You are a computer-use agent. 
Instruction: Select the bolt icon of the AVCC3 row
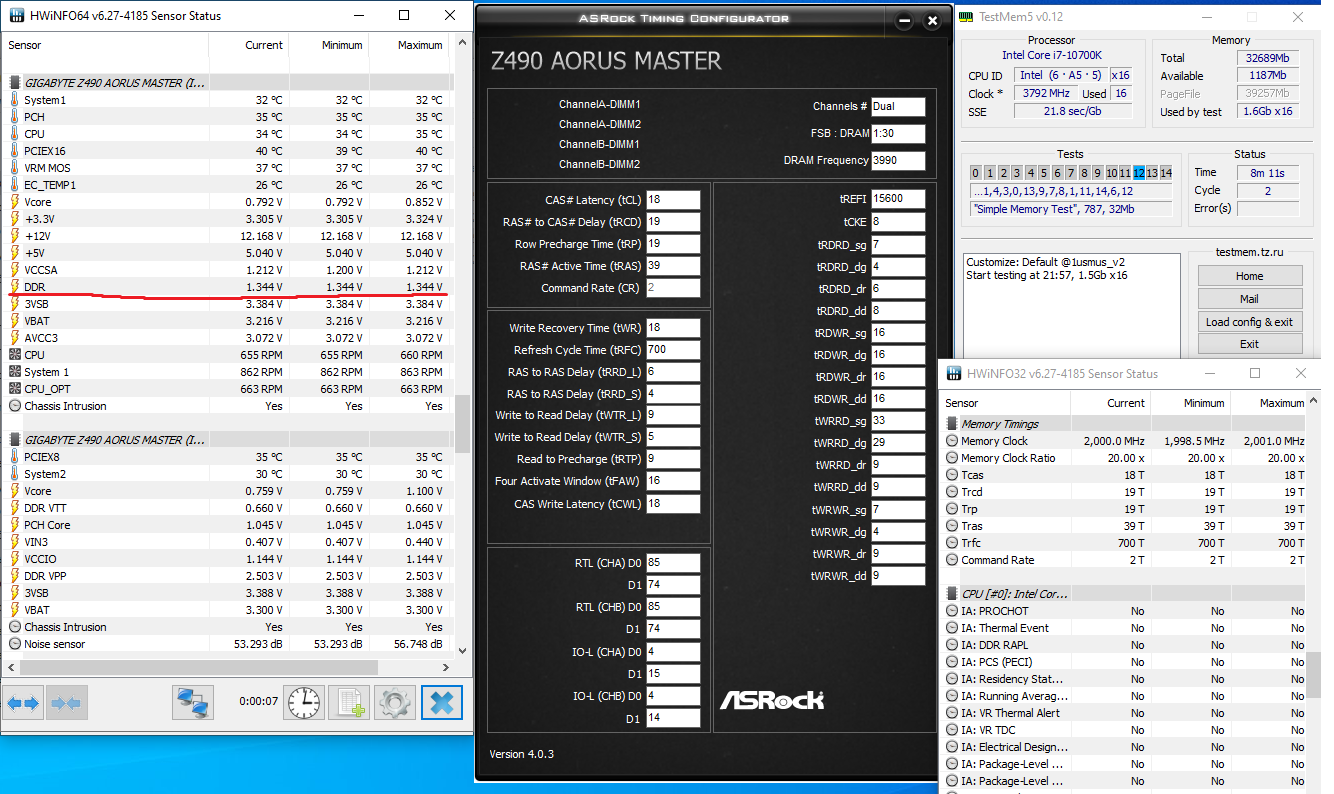[x=15, y=338]
